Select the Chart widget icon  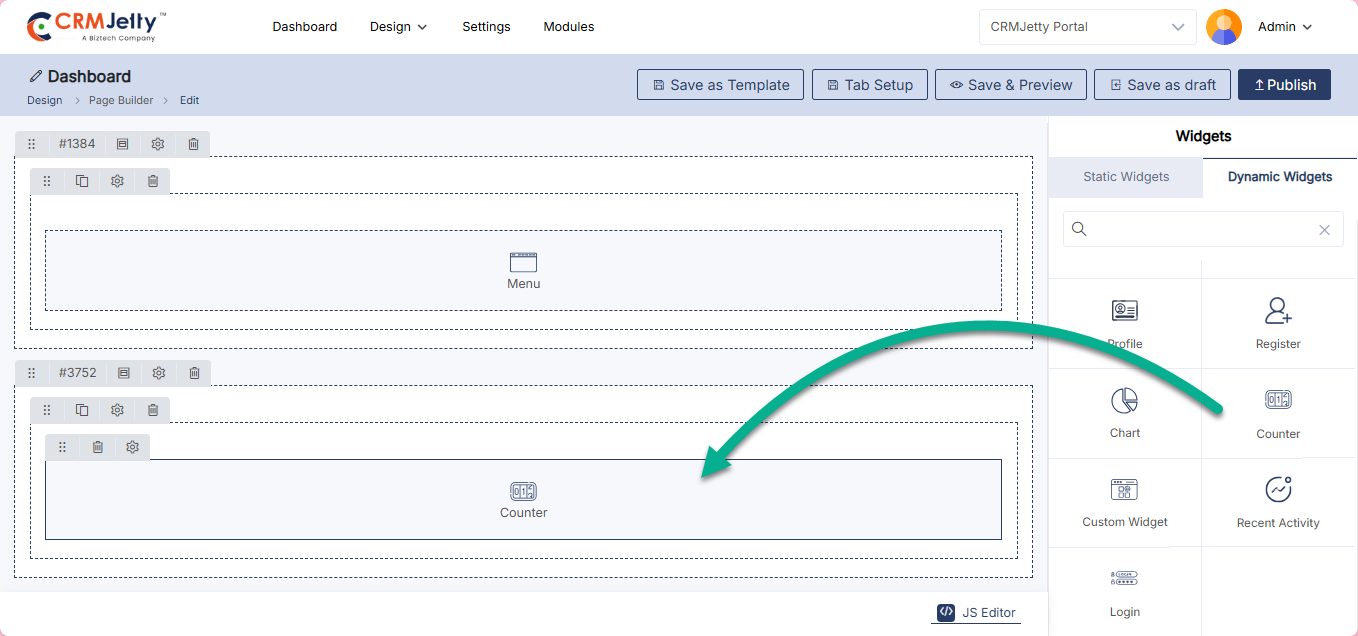tap(1124, 401)
